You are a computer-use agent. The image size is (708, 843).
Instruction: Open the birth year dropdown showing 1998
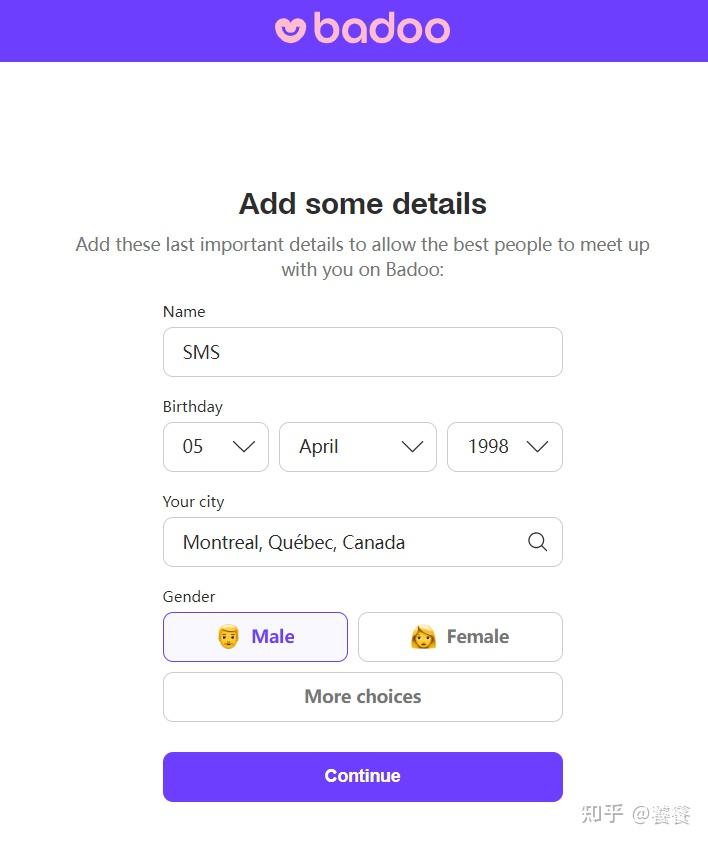[504, 447]
